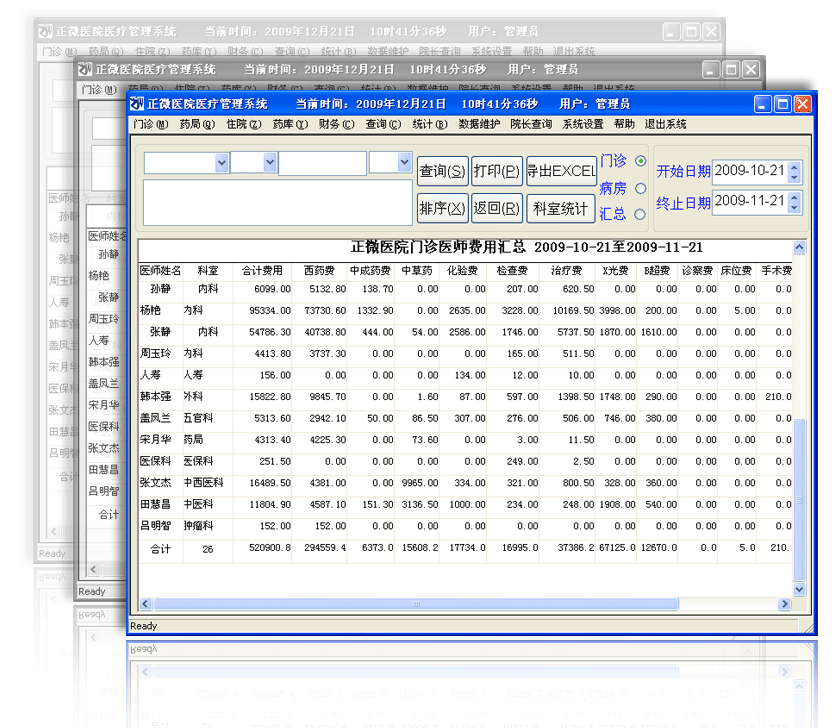Open the 住院(Z) menu

pos(243,124)
